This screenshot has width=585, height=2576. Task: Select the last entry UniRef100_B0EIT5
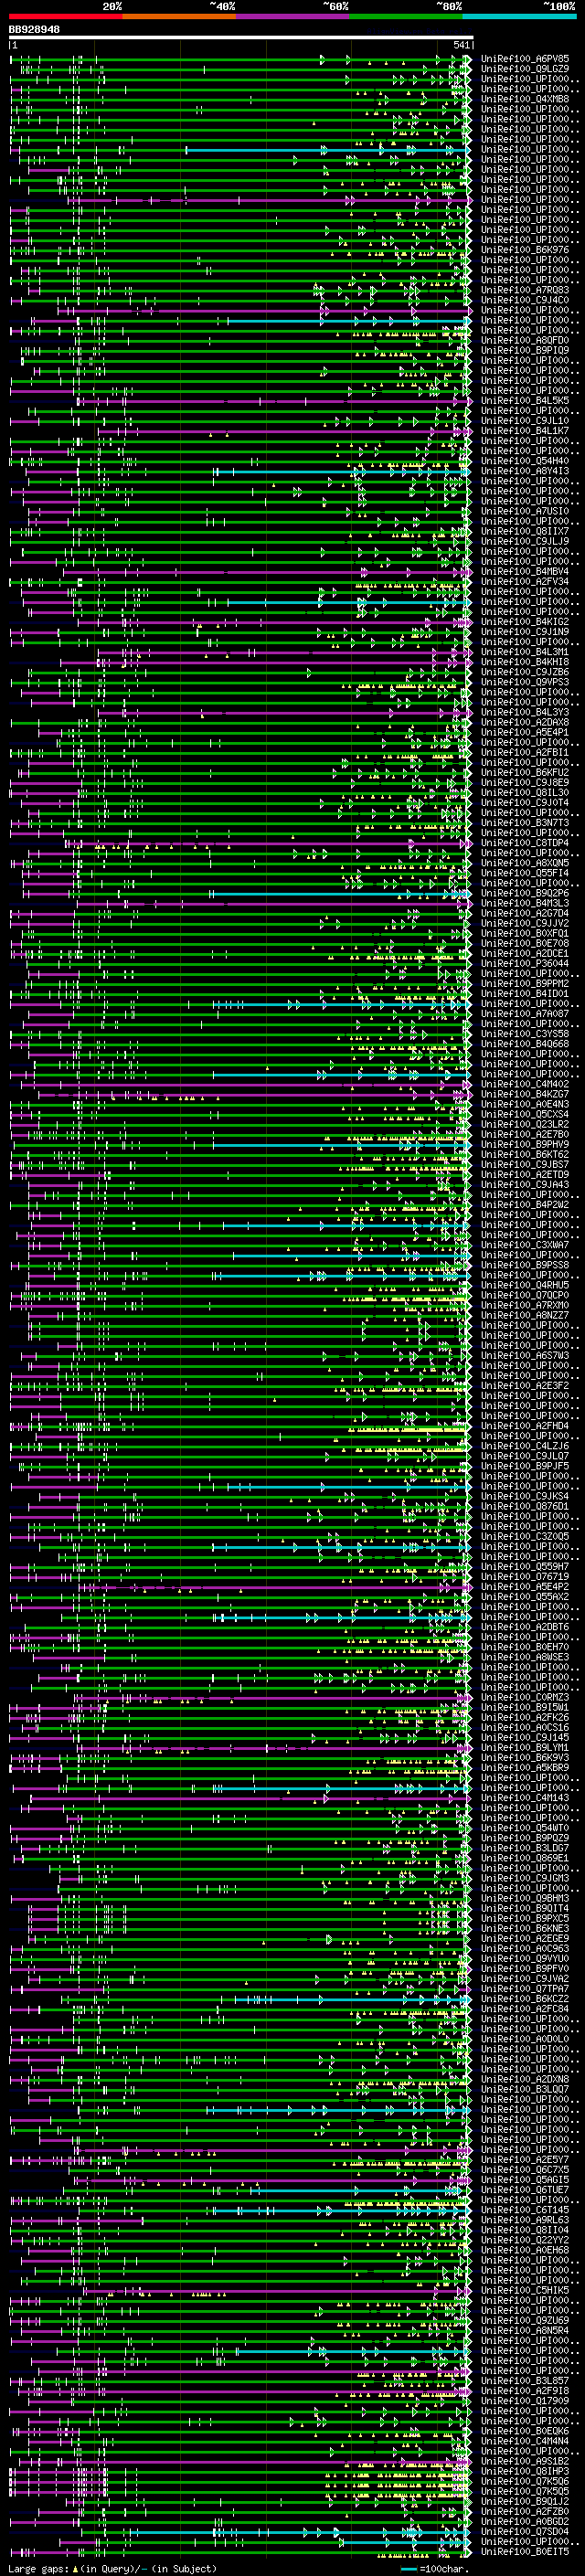[x=525, y=2552]
